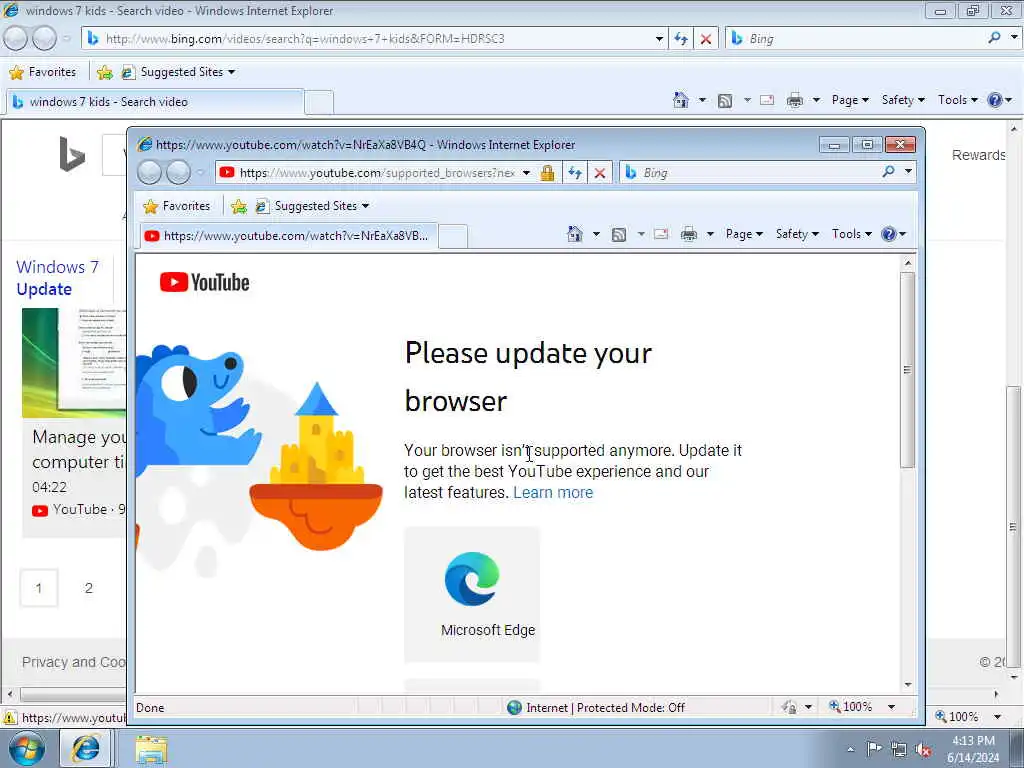Screen dimensions: 1024x768
Task: Open Windows 7 Update related search link
Action: click(57, 278)
